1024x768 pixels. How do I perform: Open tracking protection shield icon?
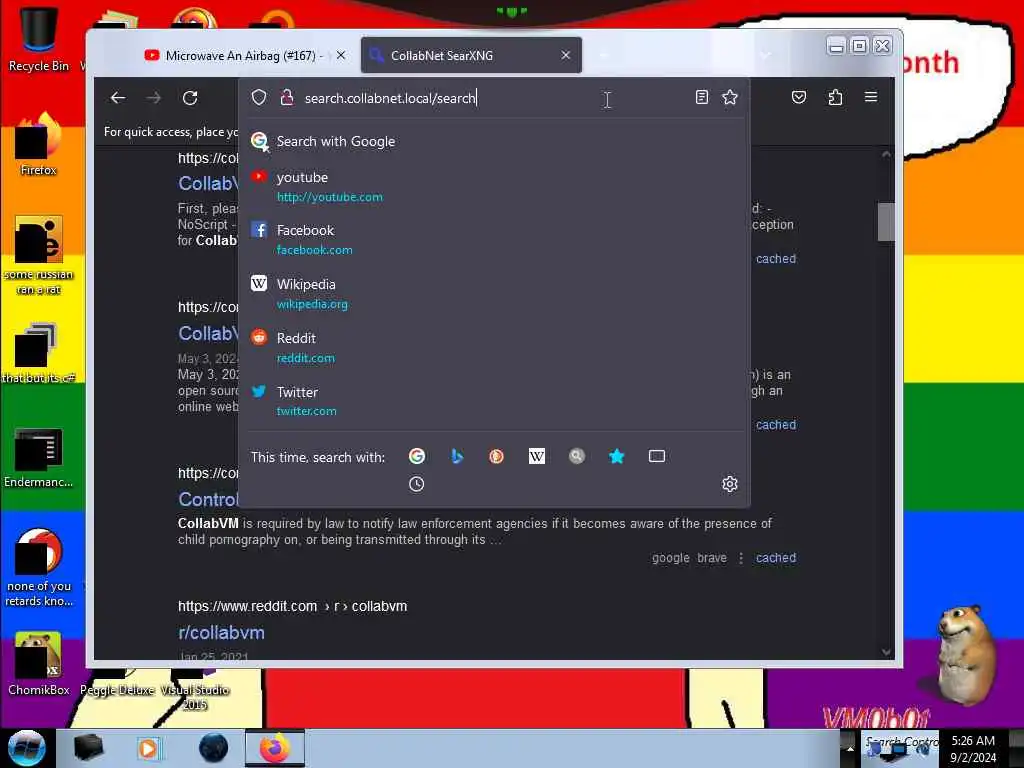click(x=259, y=97)
